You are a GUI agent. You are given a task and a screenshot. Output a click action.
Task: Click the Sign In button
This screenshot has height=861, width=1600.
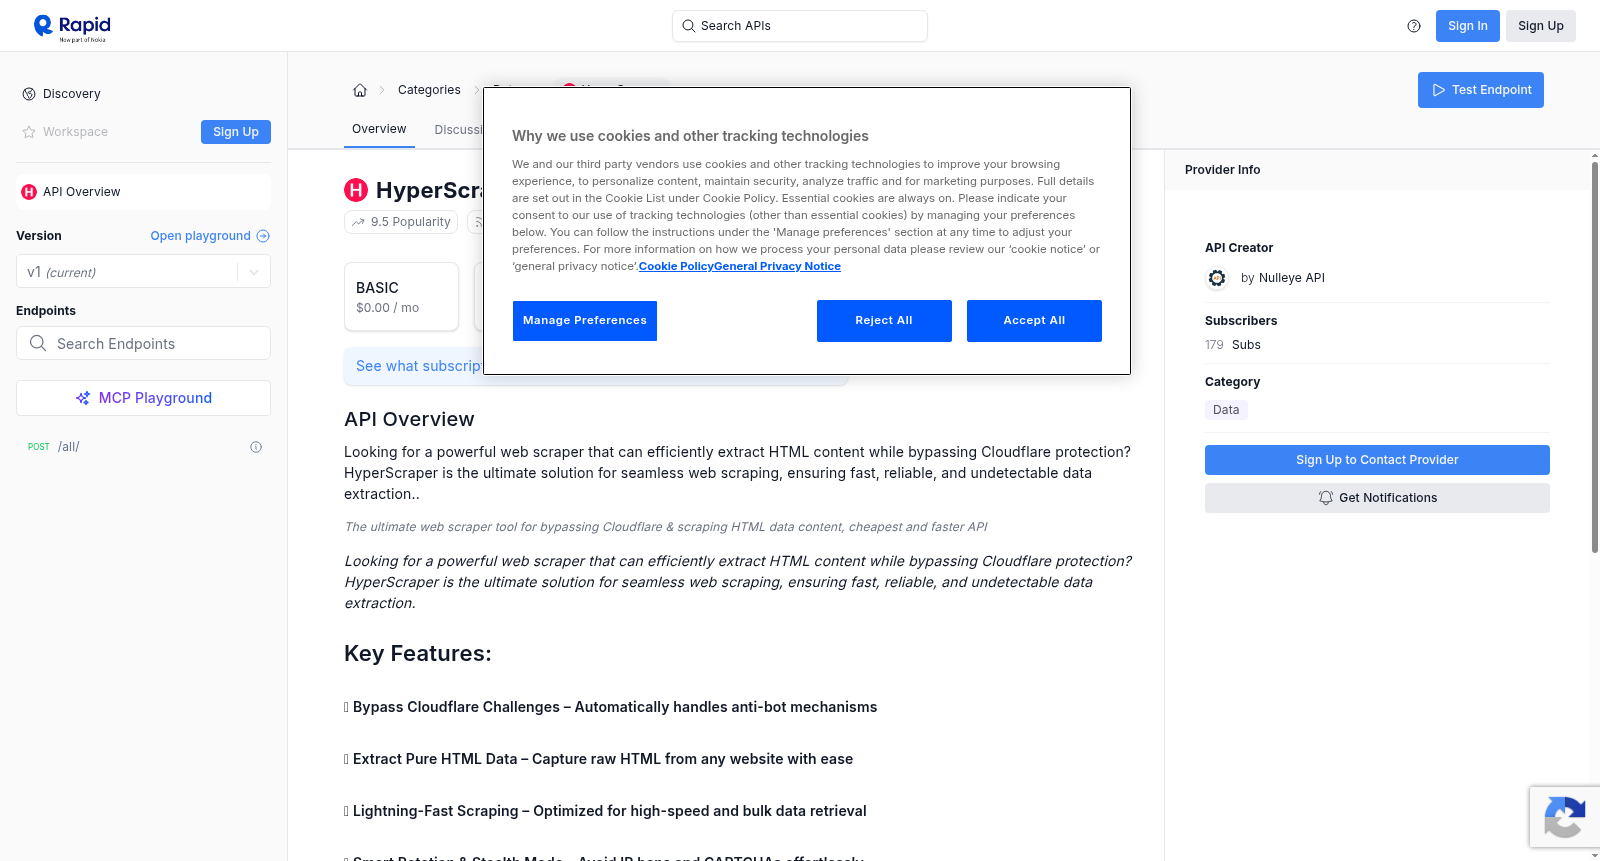coord(1467,26)
